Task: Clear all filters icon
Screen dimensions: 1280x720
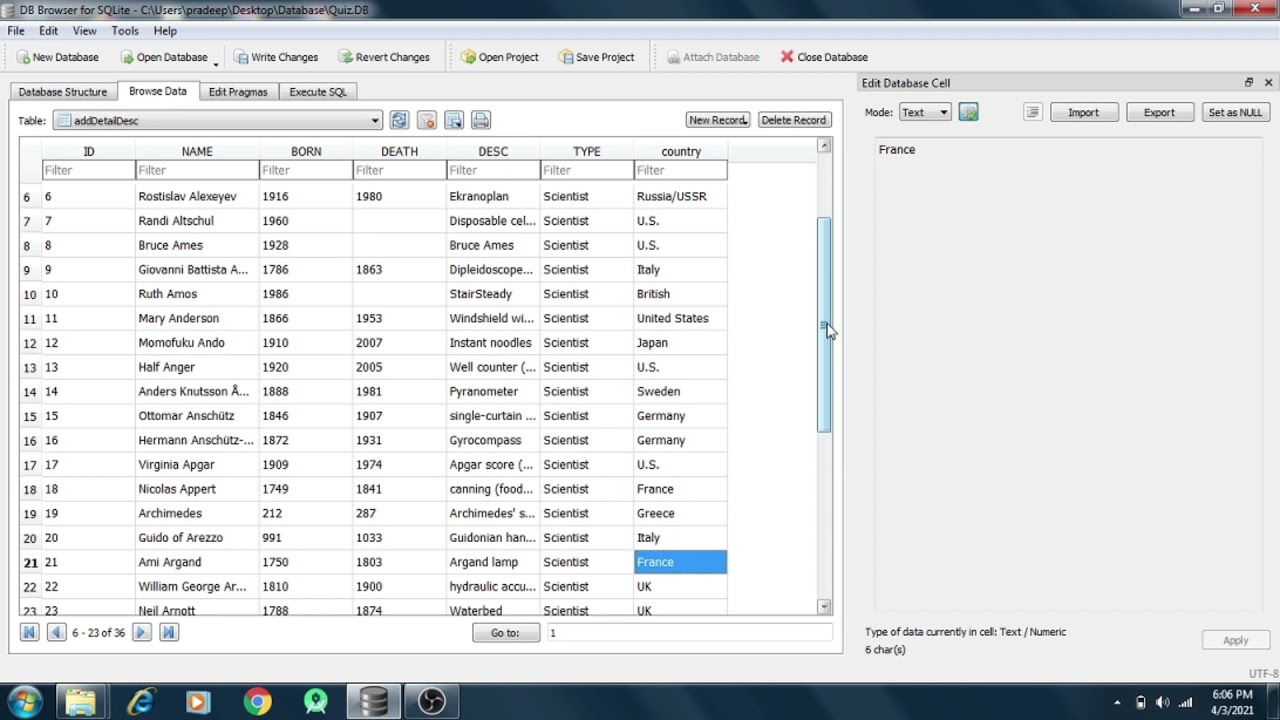Action: click(426, 120)
